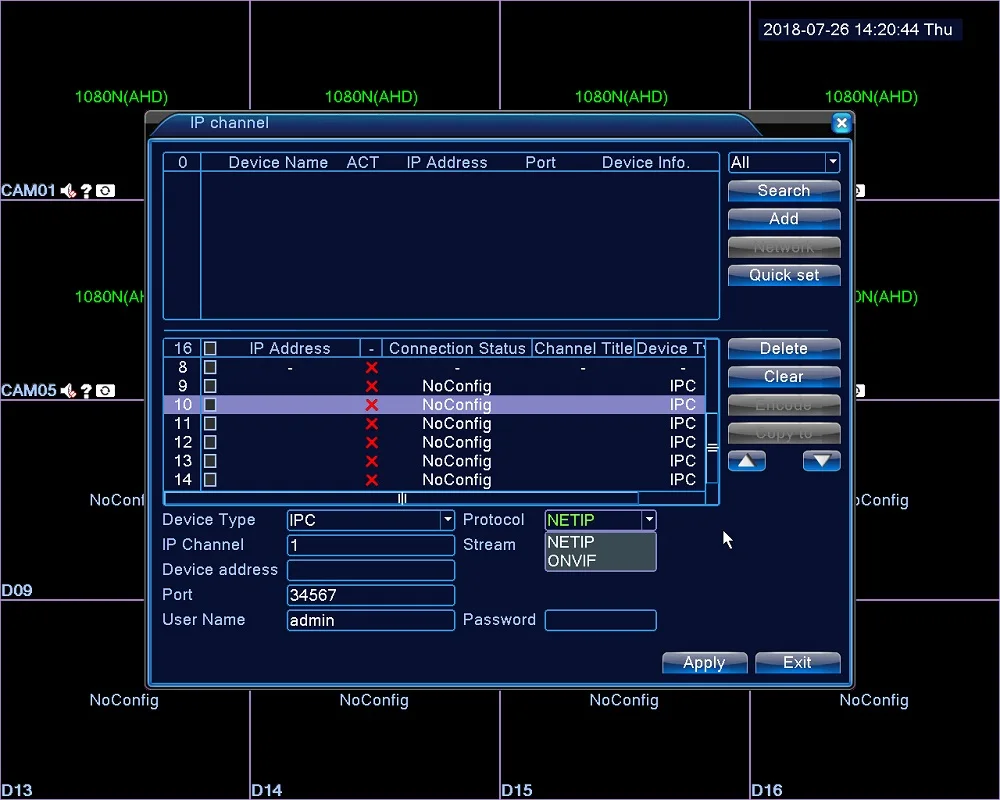This screenshot has height=800, width=1000.
Task: Click the Connection Status column header
Action: [457, 348]
